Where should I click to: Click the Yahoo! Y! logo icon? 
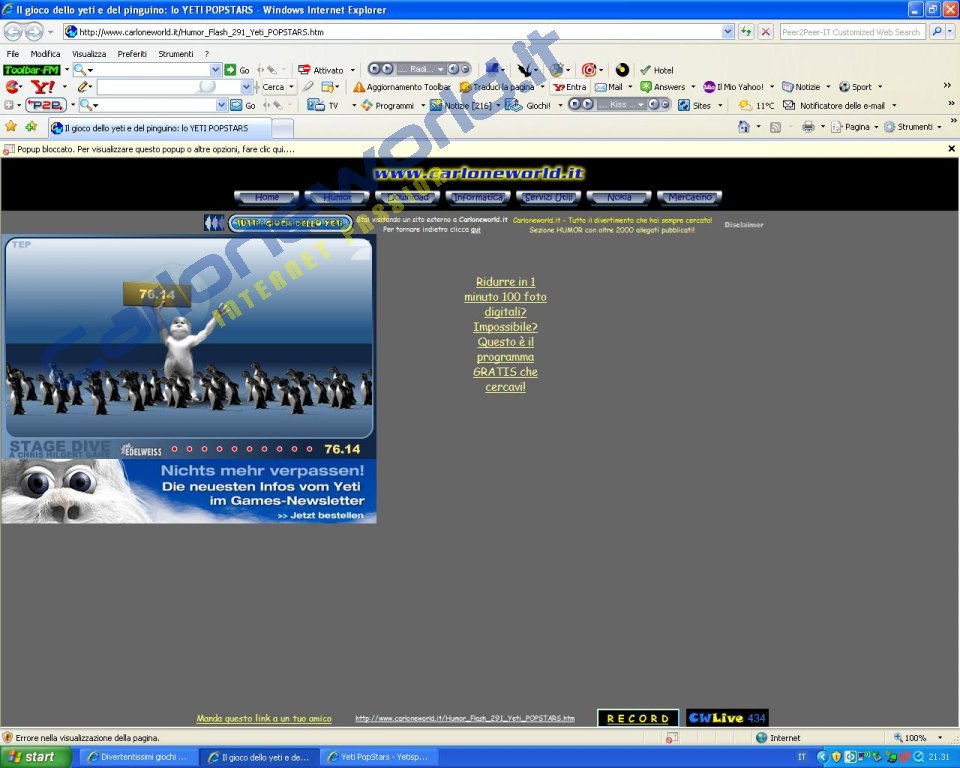pos(42,87)
